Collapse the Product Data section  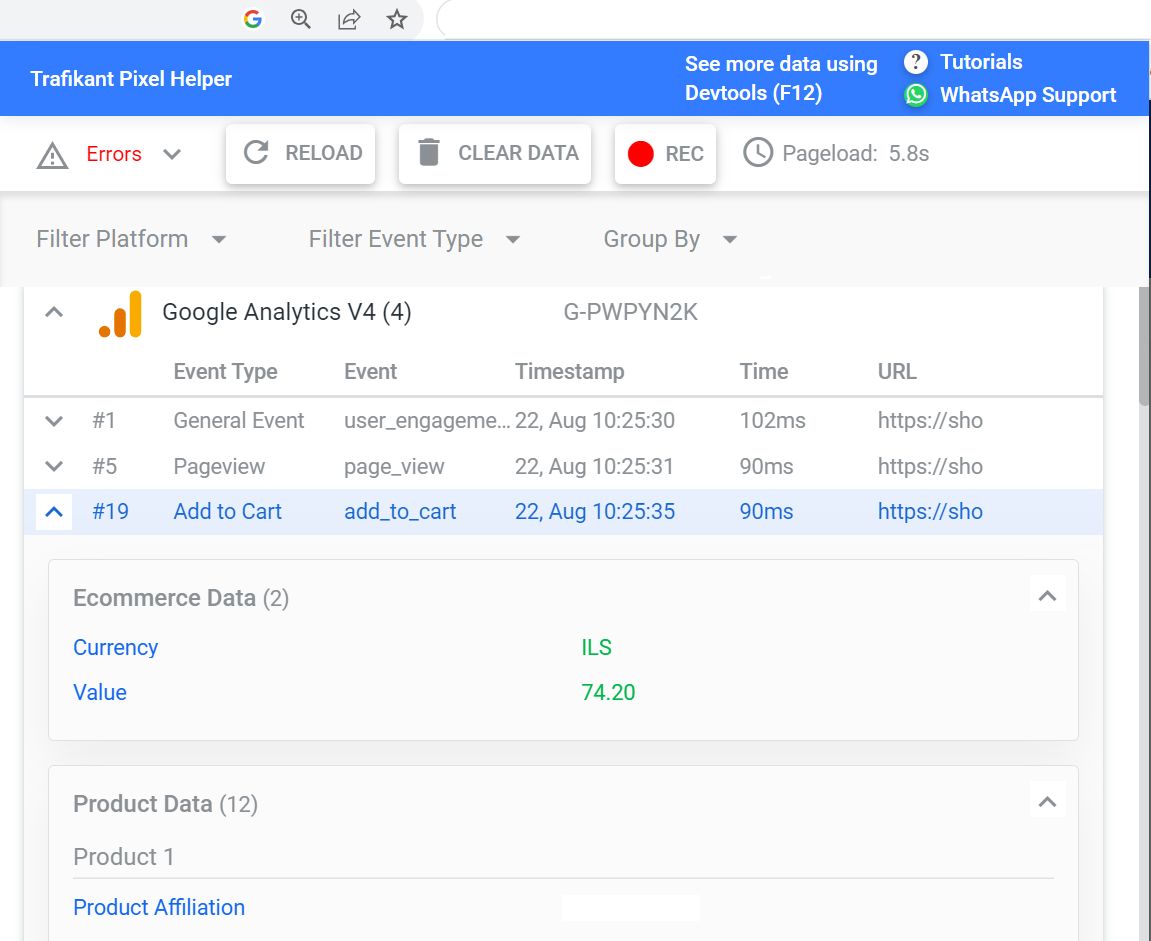[1047, 802]
